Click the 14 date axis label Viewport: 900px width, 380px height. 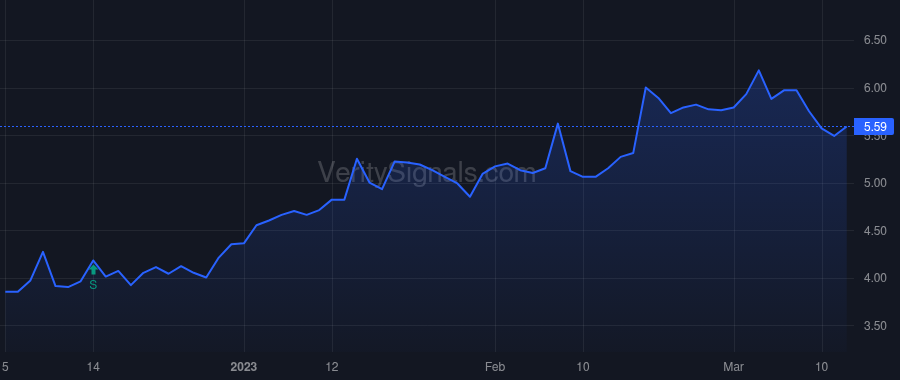[x=94, y=367]
